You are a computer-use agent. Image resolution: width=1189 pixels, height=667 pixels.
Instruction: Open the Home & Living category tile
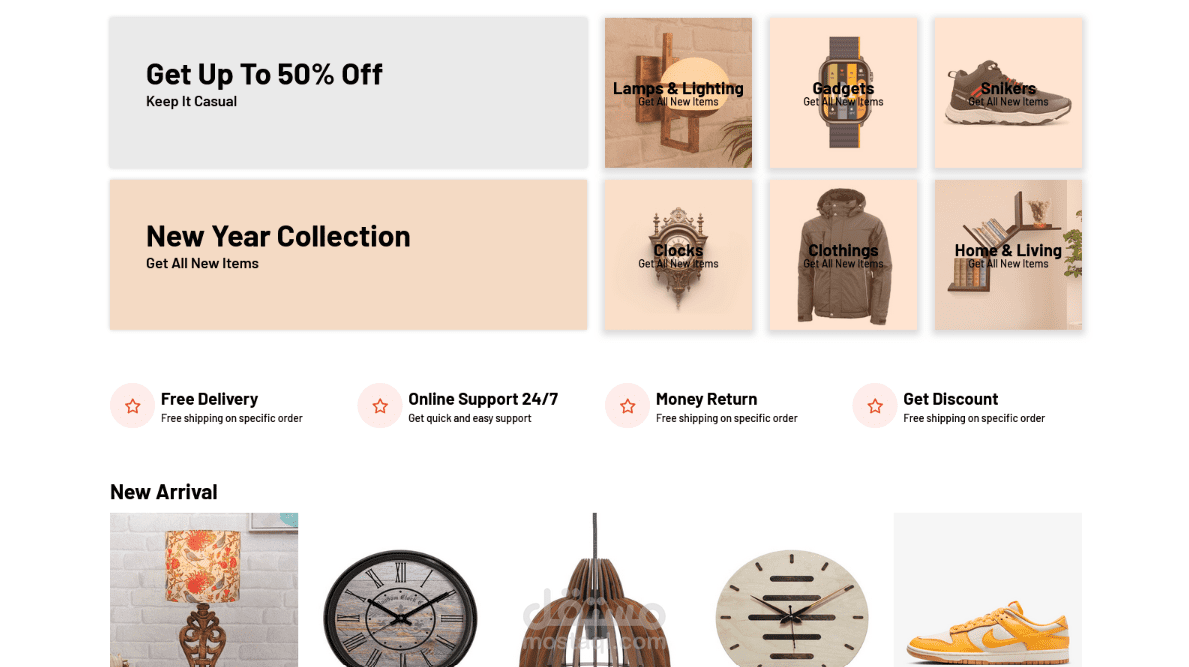1009,255
